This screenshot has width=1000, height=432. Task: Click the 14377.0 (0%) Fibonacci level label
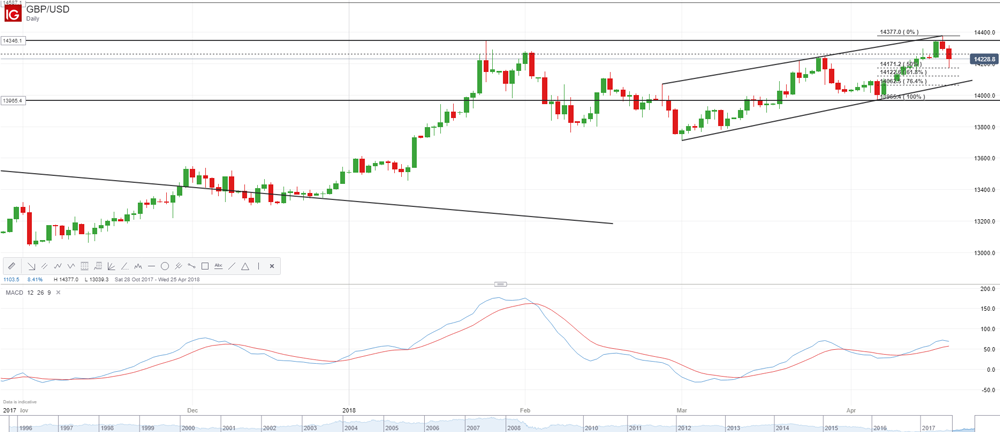point(898,31)
